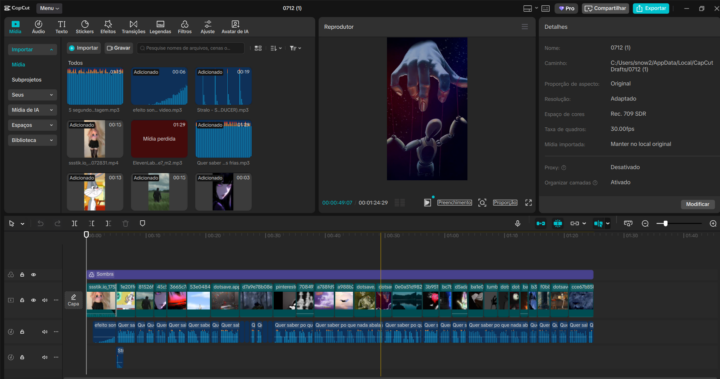The width and height of the screenshot is (720, 379).
Task: Open the Transições panel
Action: tap(133, 27)
